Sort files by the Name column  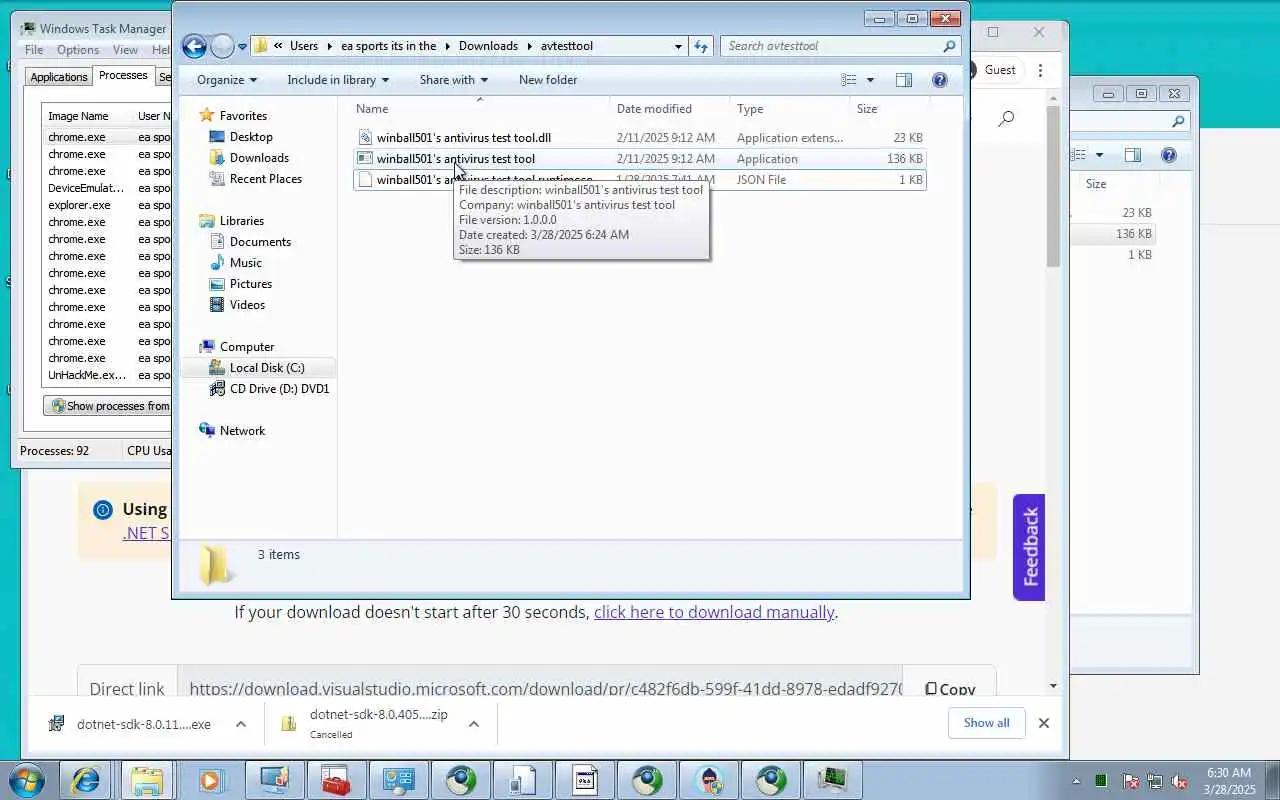point(480,109)
